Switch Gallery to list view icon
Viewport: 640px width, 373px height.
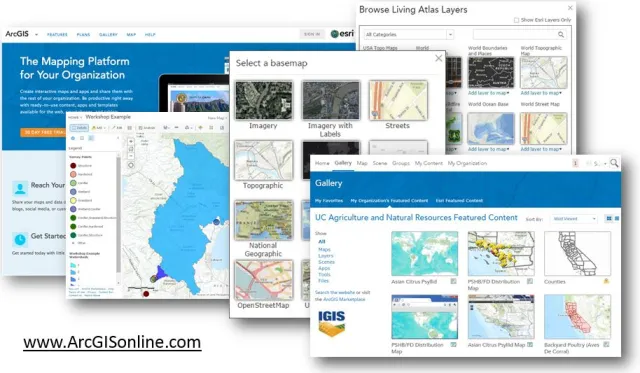[617, 219]
